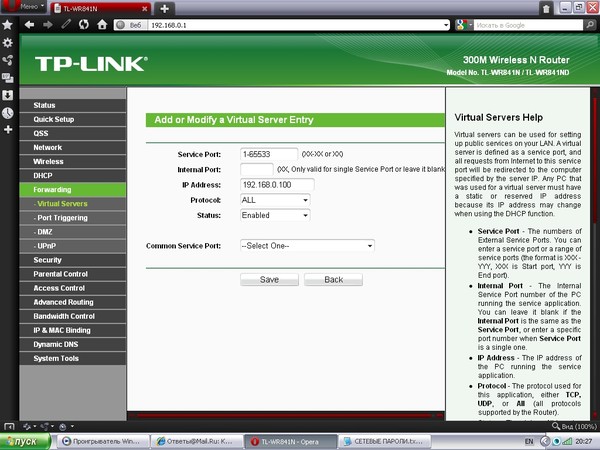Open the sidebar windows panel icon
600x450 pixels.
pos(7,78)
